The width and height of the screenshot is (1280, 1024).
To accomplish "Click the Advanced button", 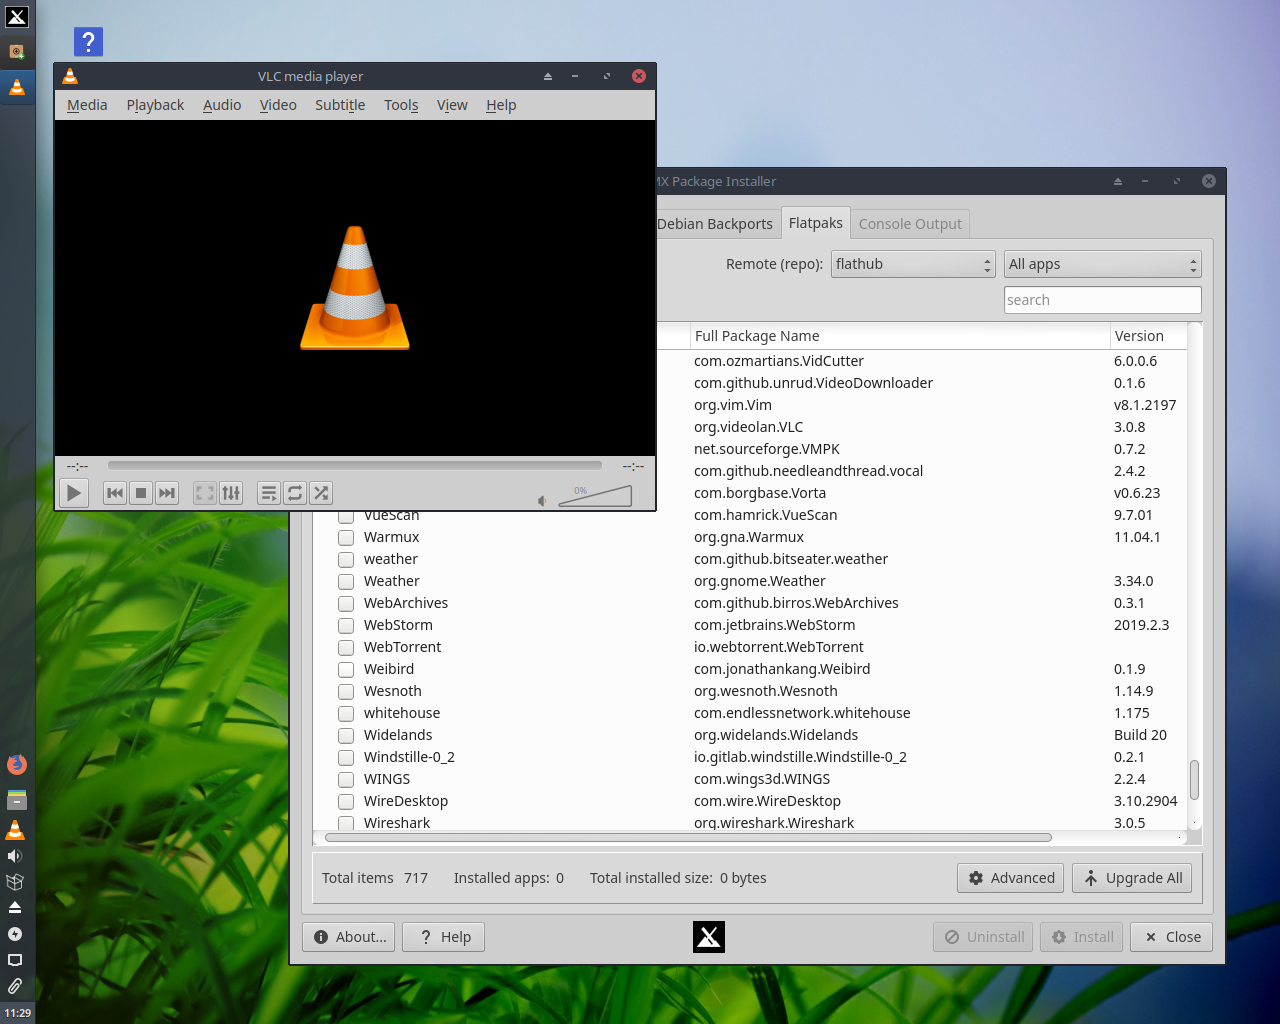I will 1011,878.
